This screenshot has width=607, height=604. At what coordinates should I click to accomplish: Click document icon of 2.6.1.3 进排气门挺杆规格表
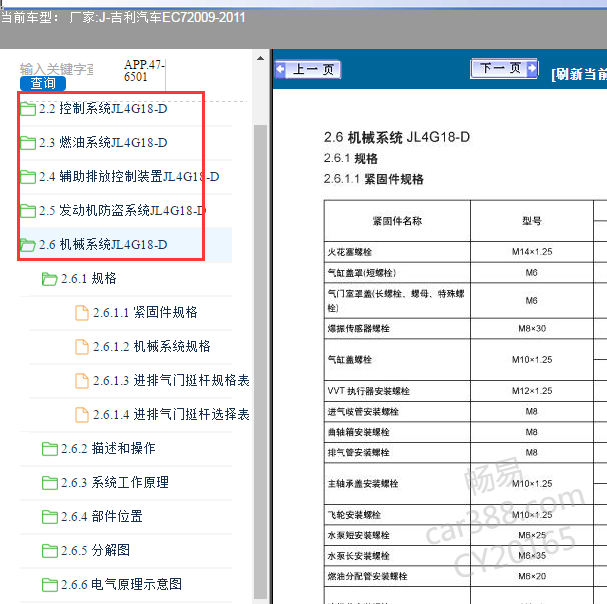pyautogui.click(x=82, y=381)
